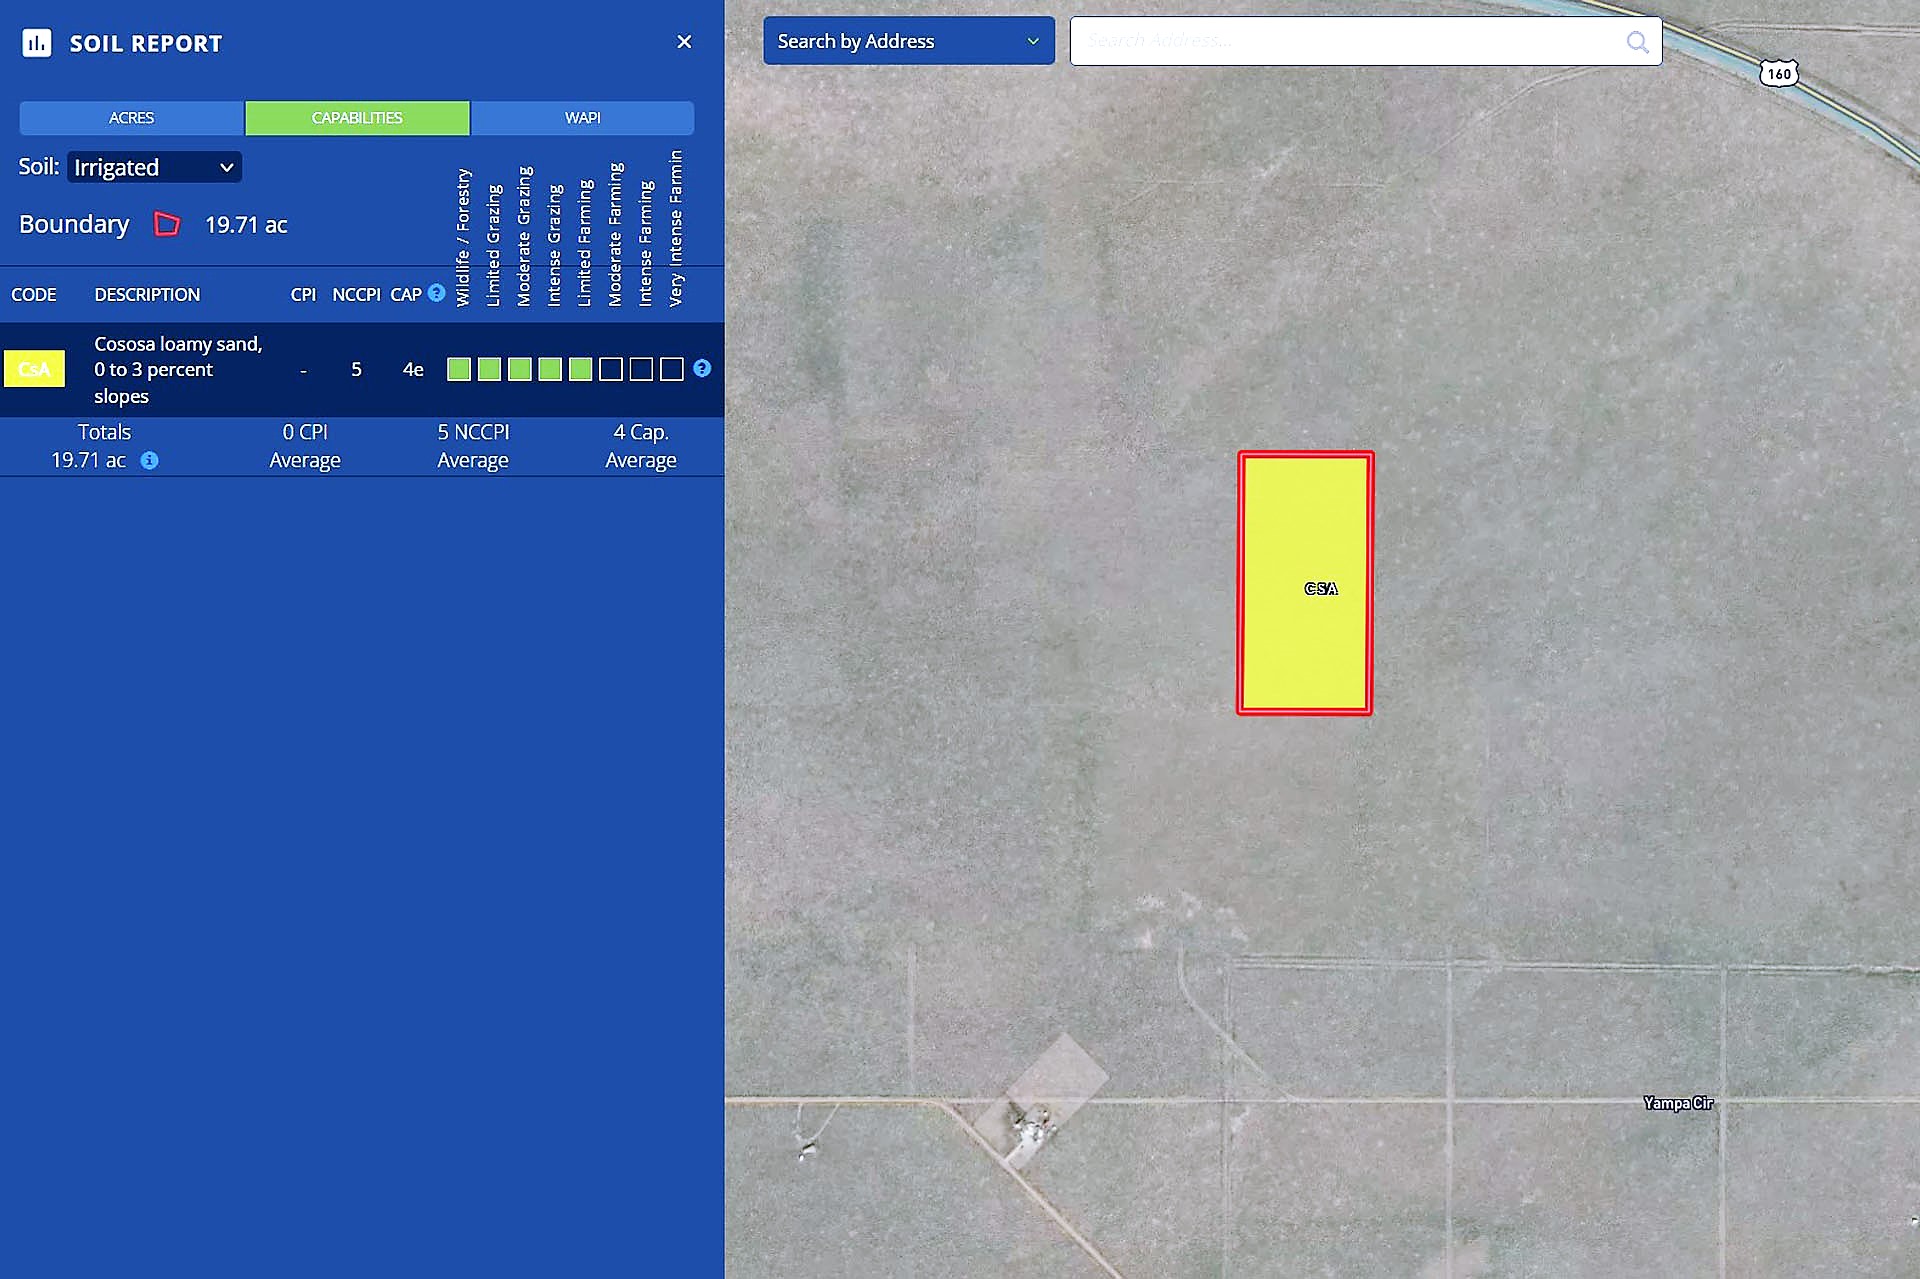This screenshot has height=1279, width=1920.
Task: Click the Wildlife / Forestry capability box
Action: point(459,369)
